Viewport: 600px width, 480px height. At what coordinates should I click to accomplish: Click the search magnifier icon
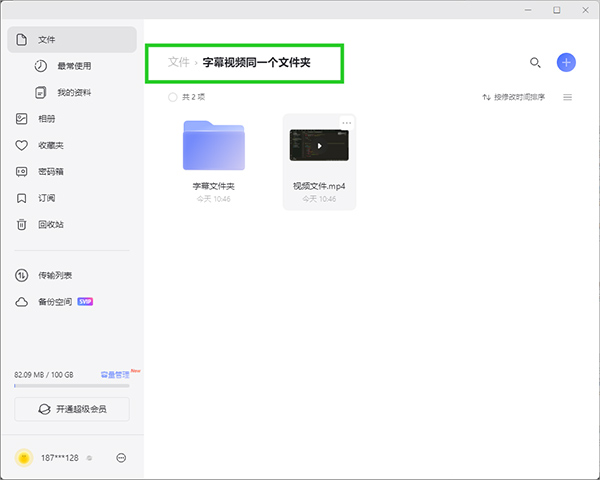(x=535, y=62)
